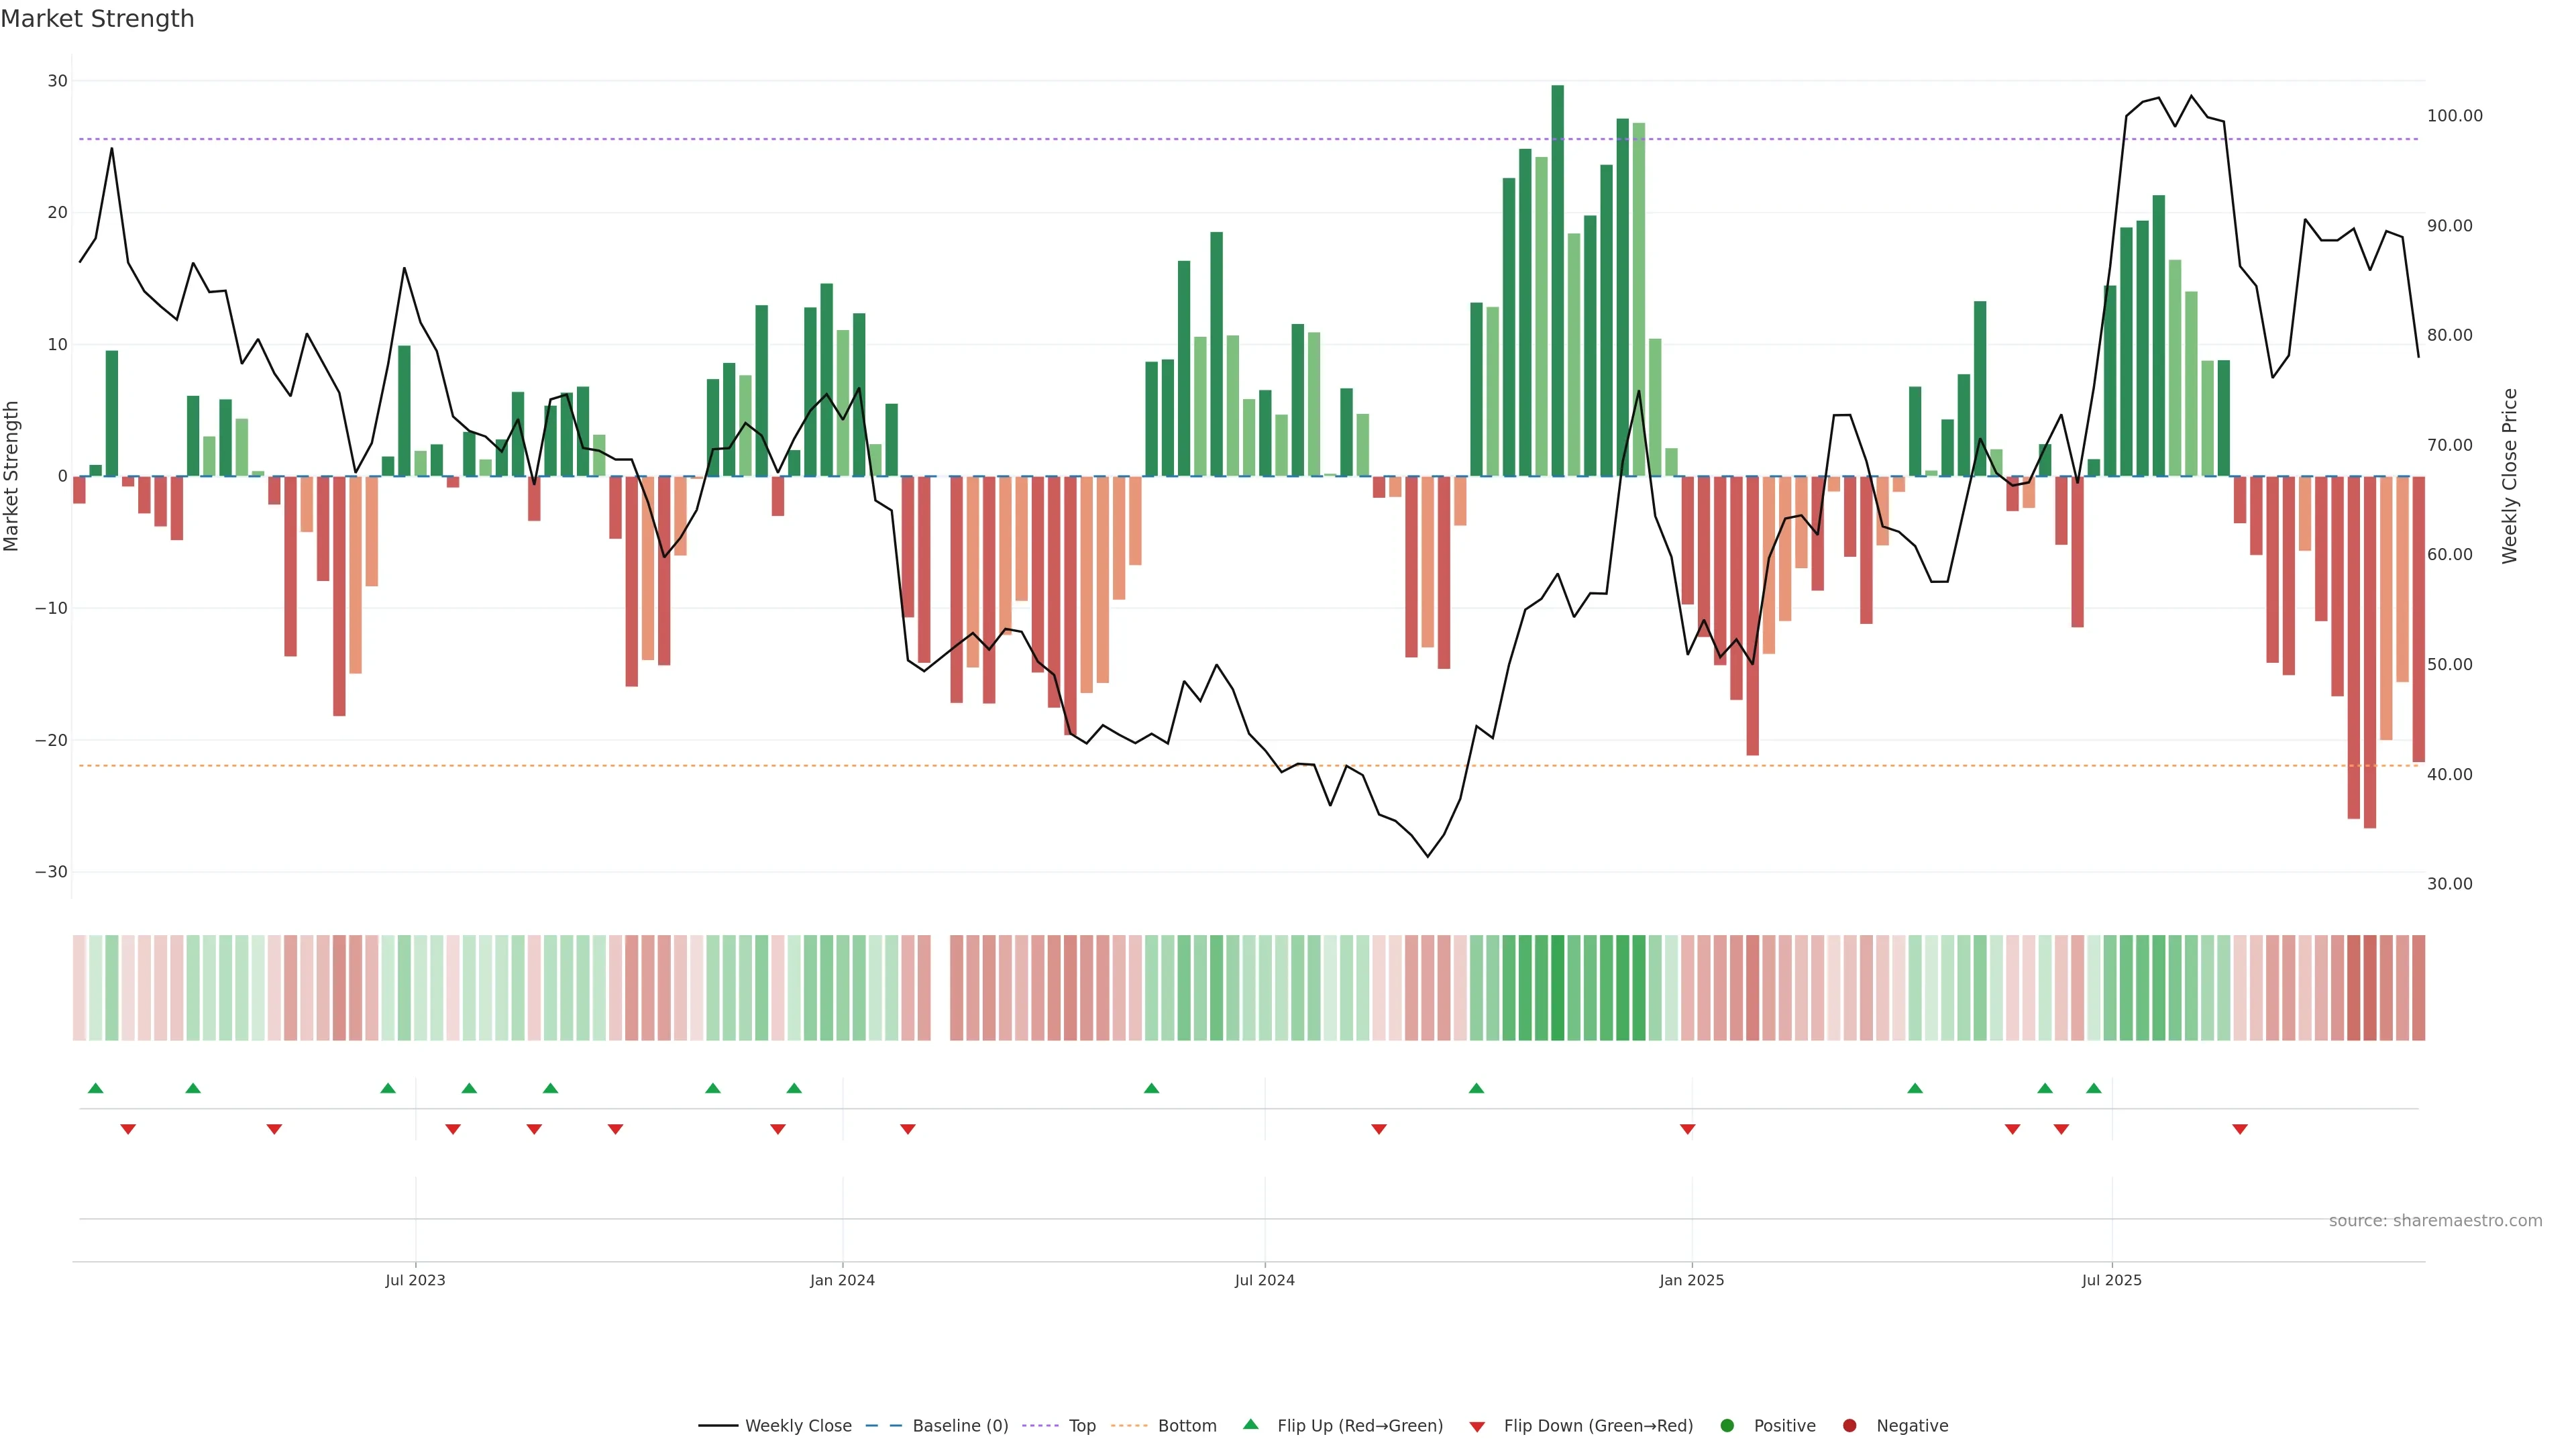Select the rightmost red flip-down triangle marker

pyautogui.click(x=2240, y=1129)
